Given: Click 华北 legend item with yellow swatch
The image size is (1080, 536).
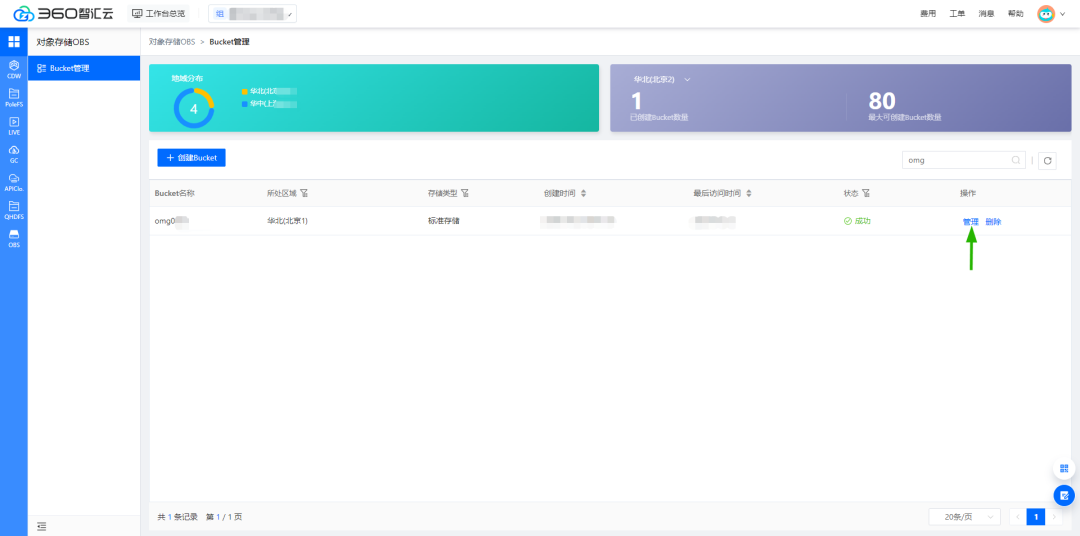Looking at the screenshot, I should tap(269, 91).
